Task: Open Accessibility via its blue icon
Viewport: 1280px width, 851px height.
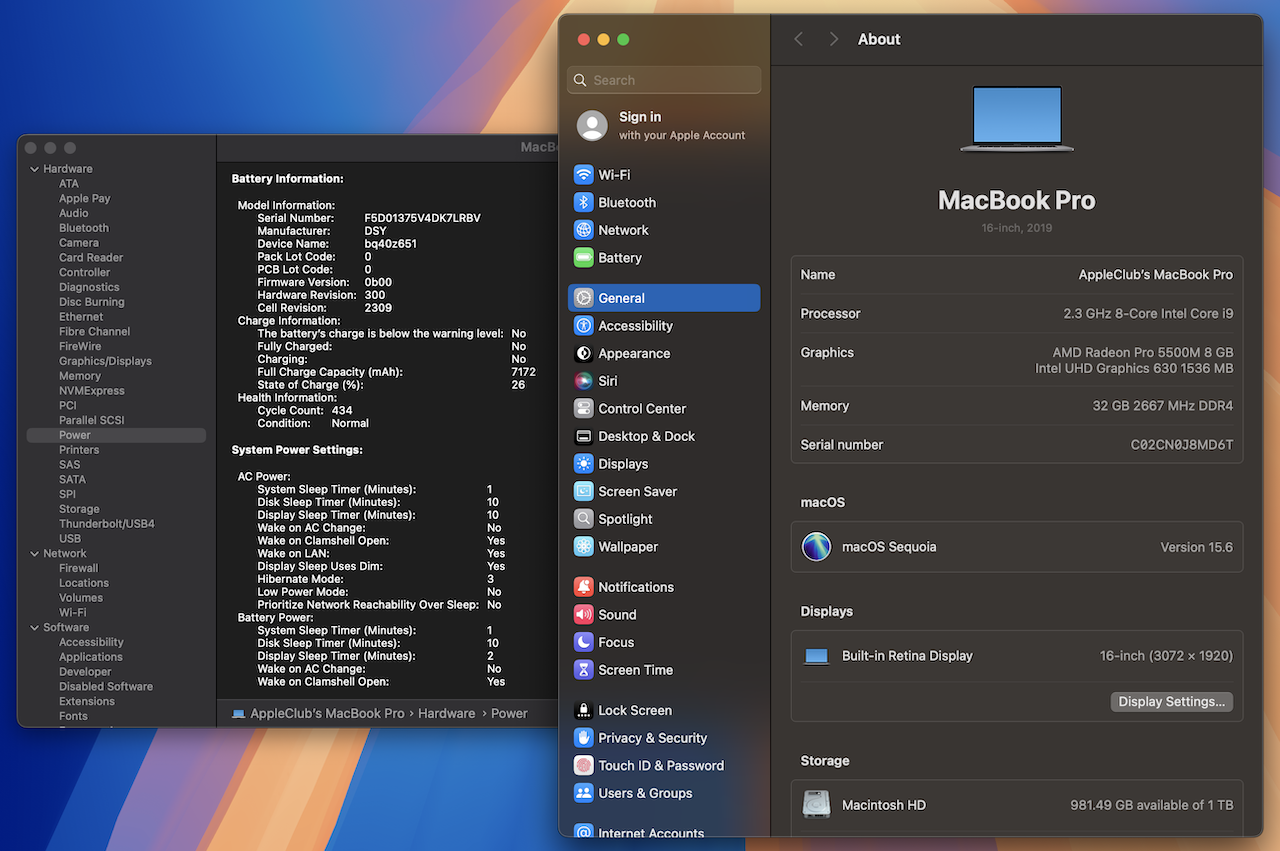Action: (x=584, y=326)
